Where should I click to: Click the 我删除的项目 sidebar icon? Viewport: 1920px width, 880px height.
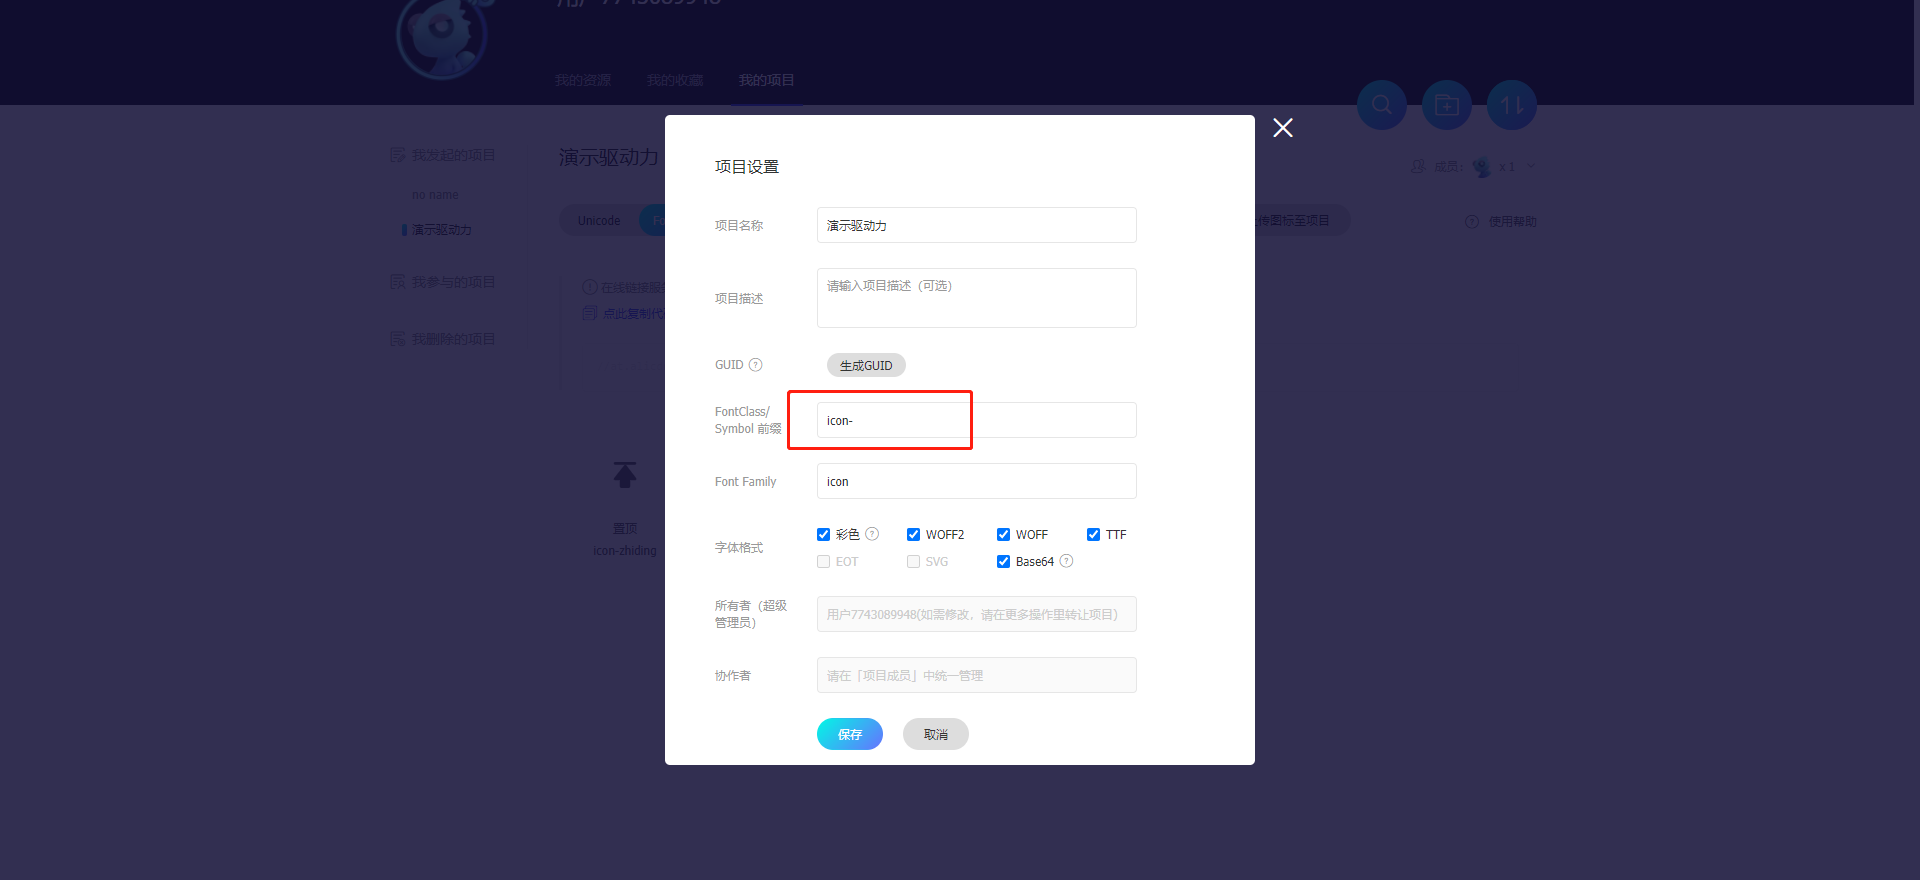398,339
